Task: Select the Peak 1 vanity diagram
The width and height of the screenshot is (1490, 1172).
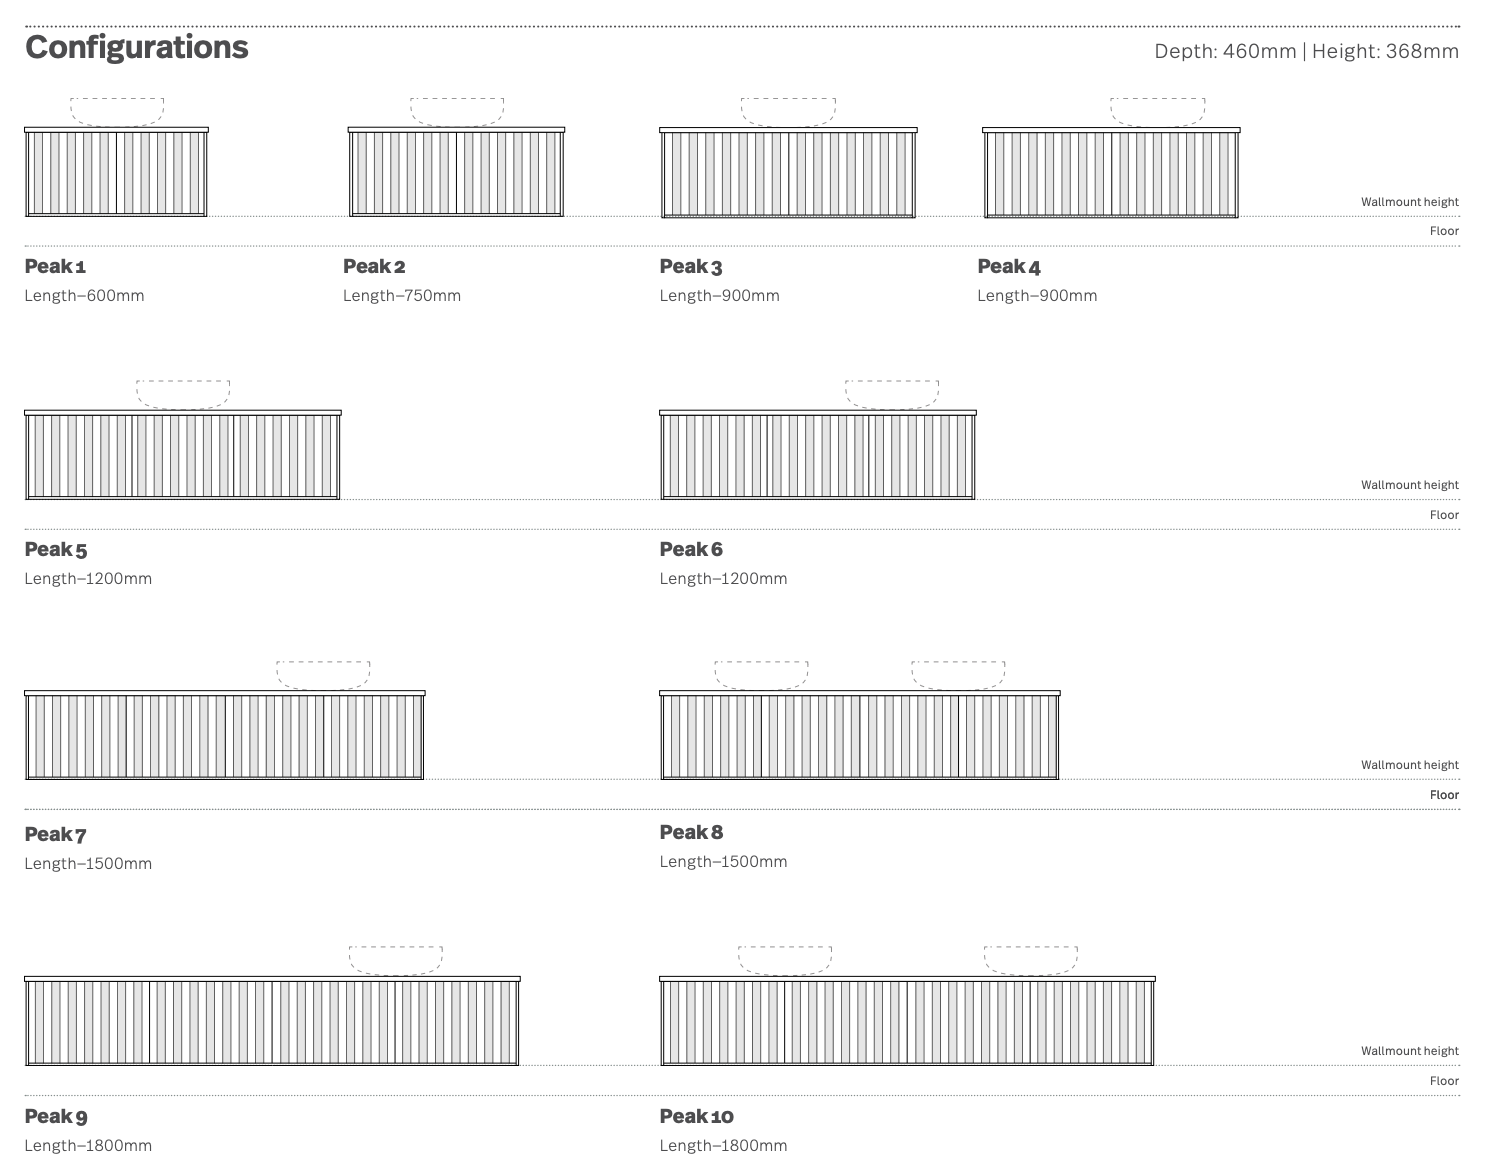Action: click(116, 172)
